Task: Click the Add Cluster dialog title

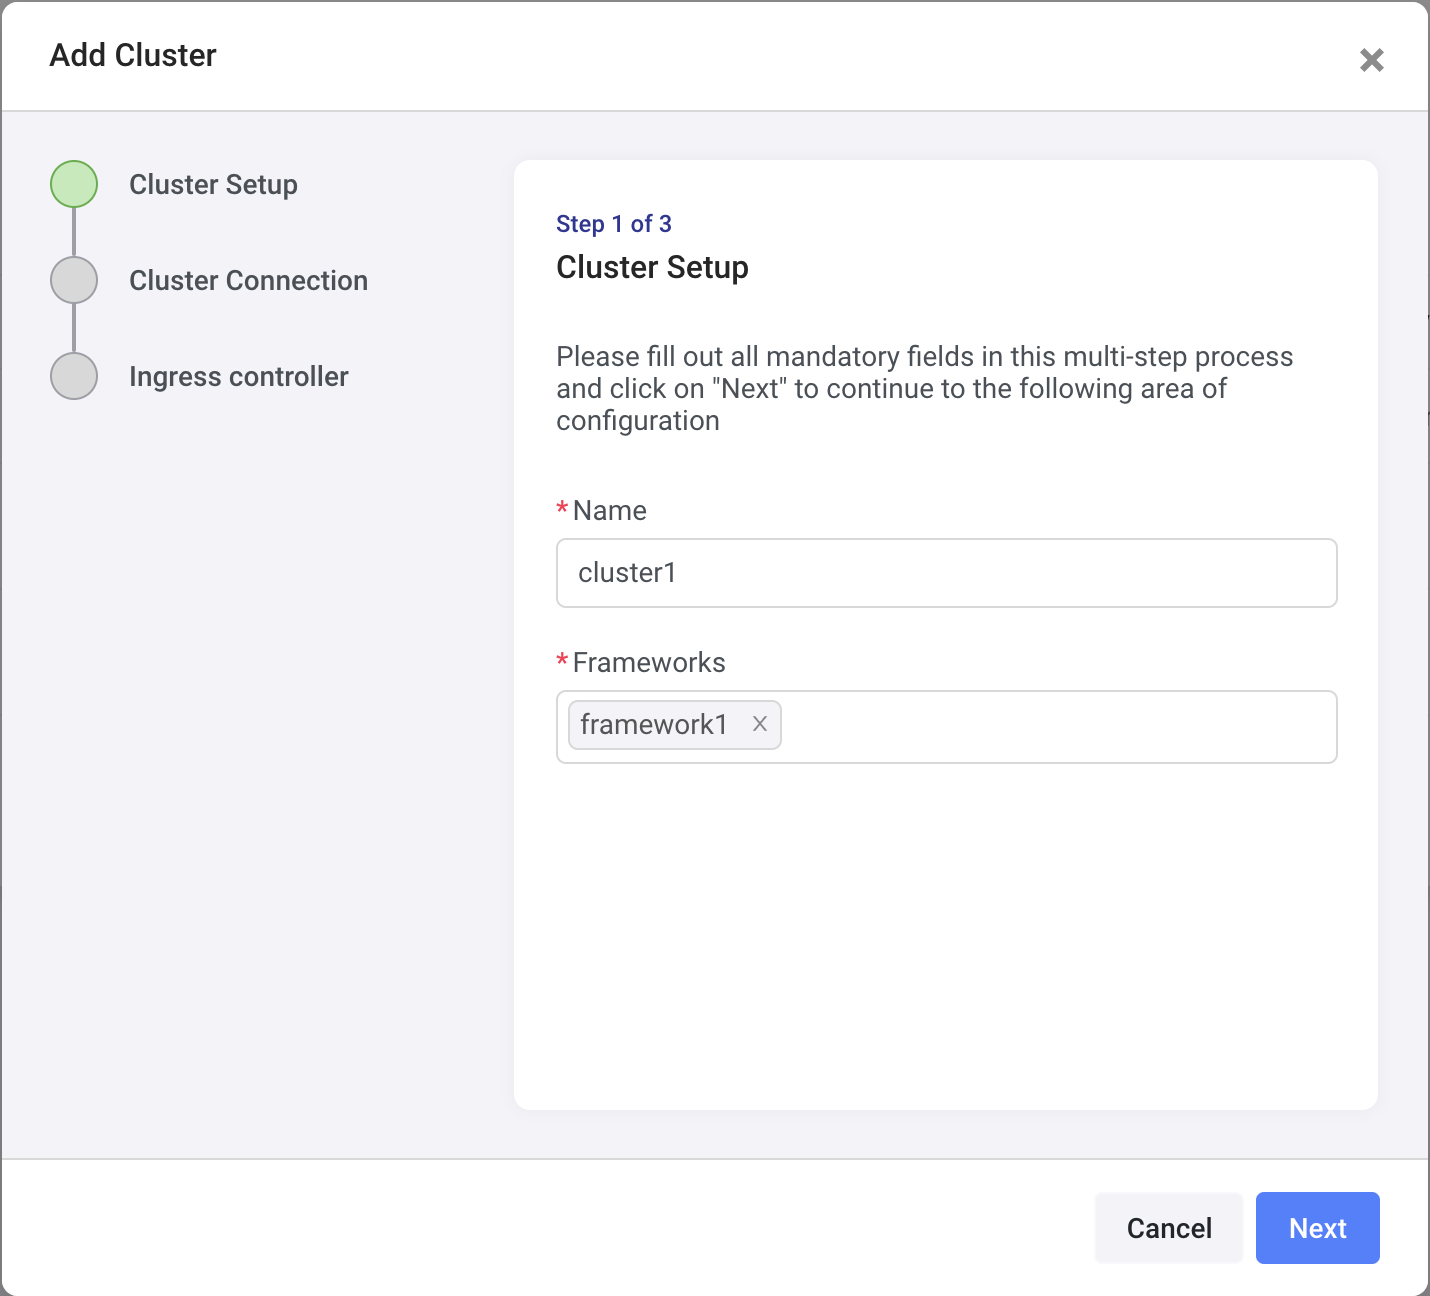Action: pyautogui.click(x=133, y=56)
